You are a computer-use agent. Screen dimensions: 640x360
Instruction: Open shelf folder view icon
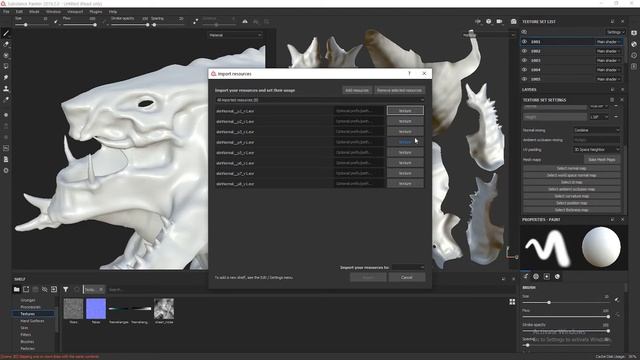click(x=16, y=289)
